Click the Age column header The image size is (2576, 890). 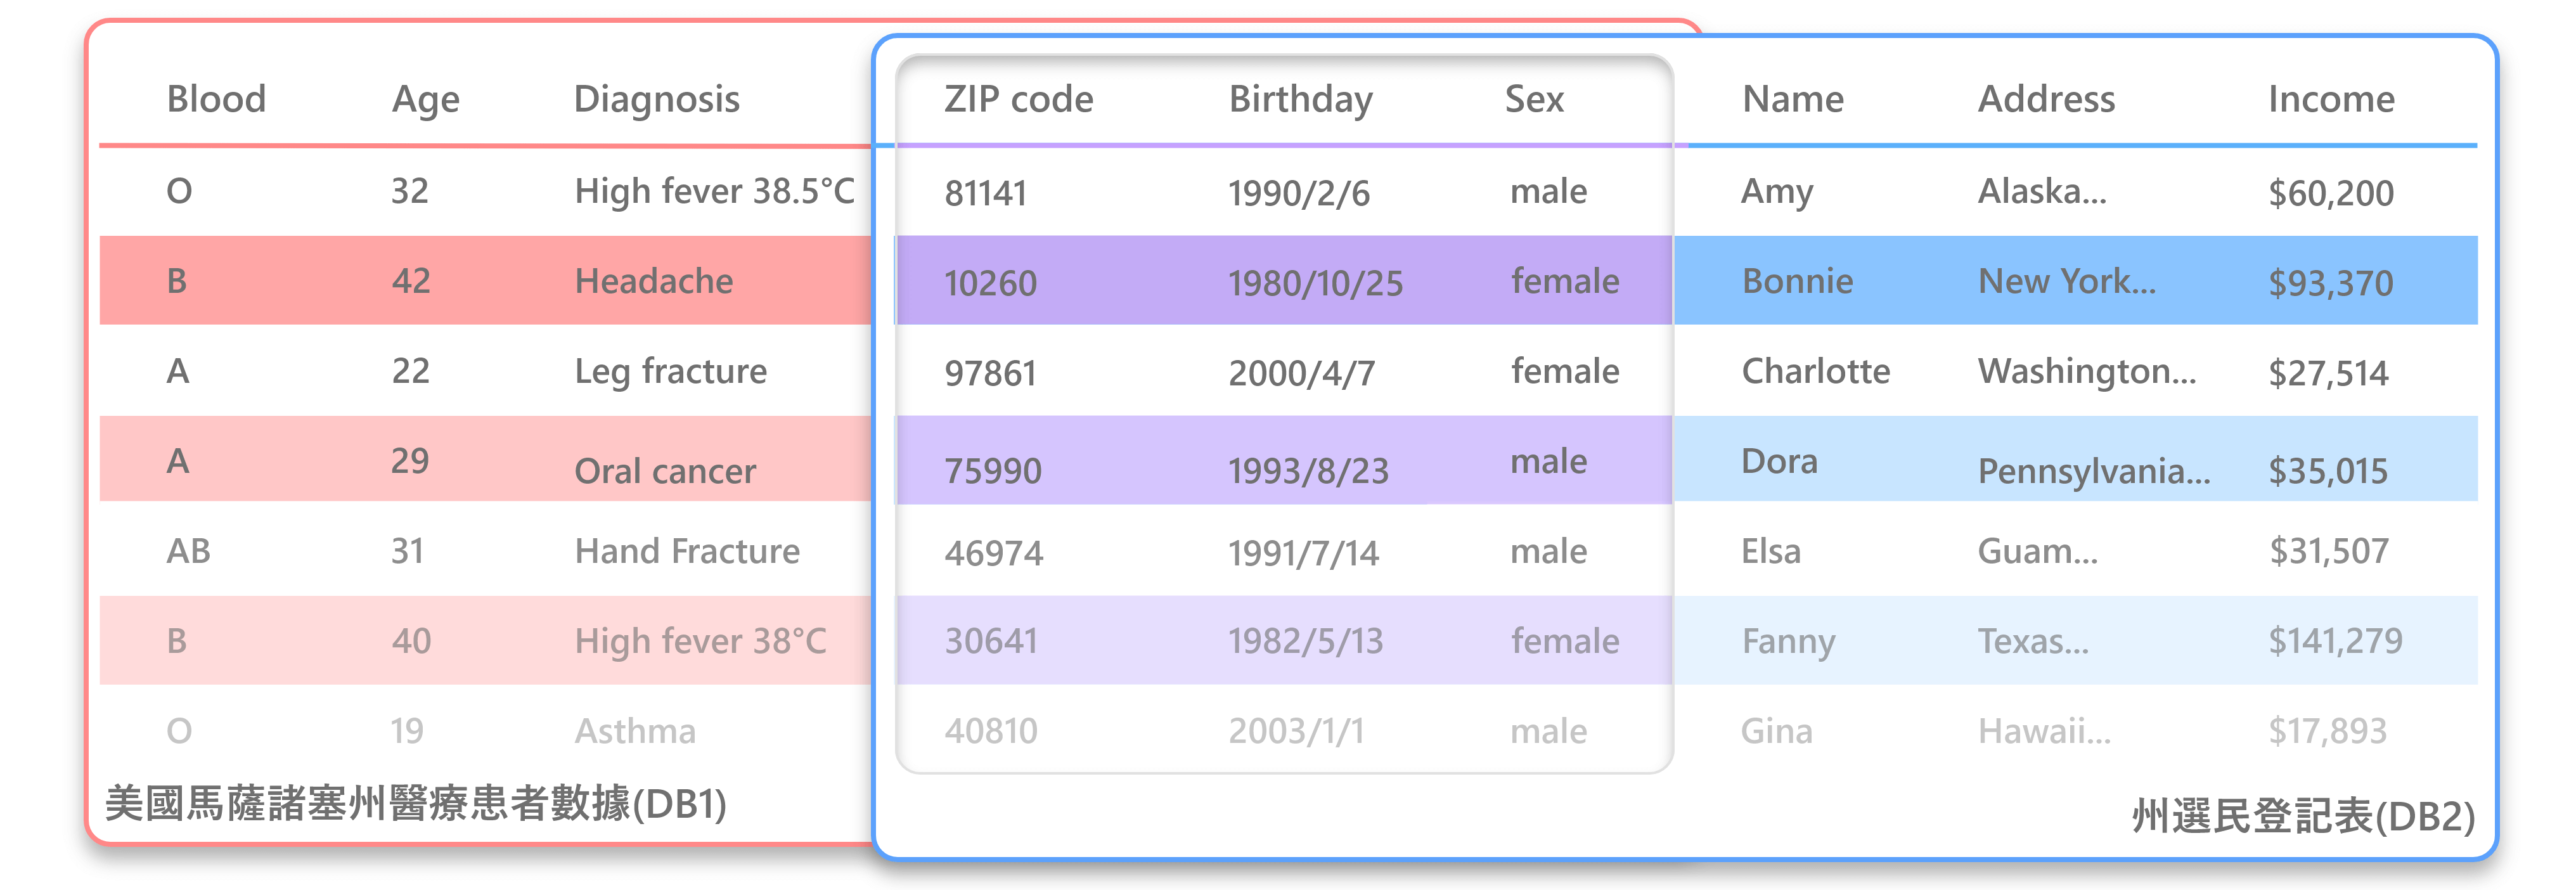pos(425,99)
